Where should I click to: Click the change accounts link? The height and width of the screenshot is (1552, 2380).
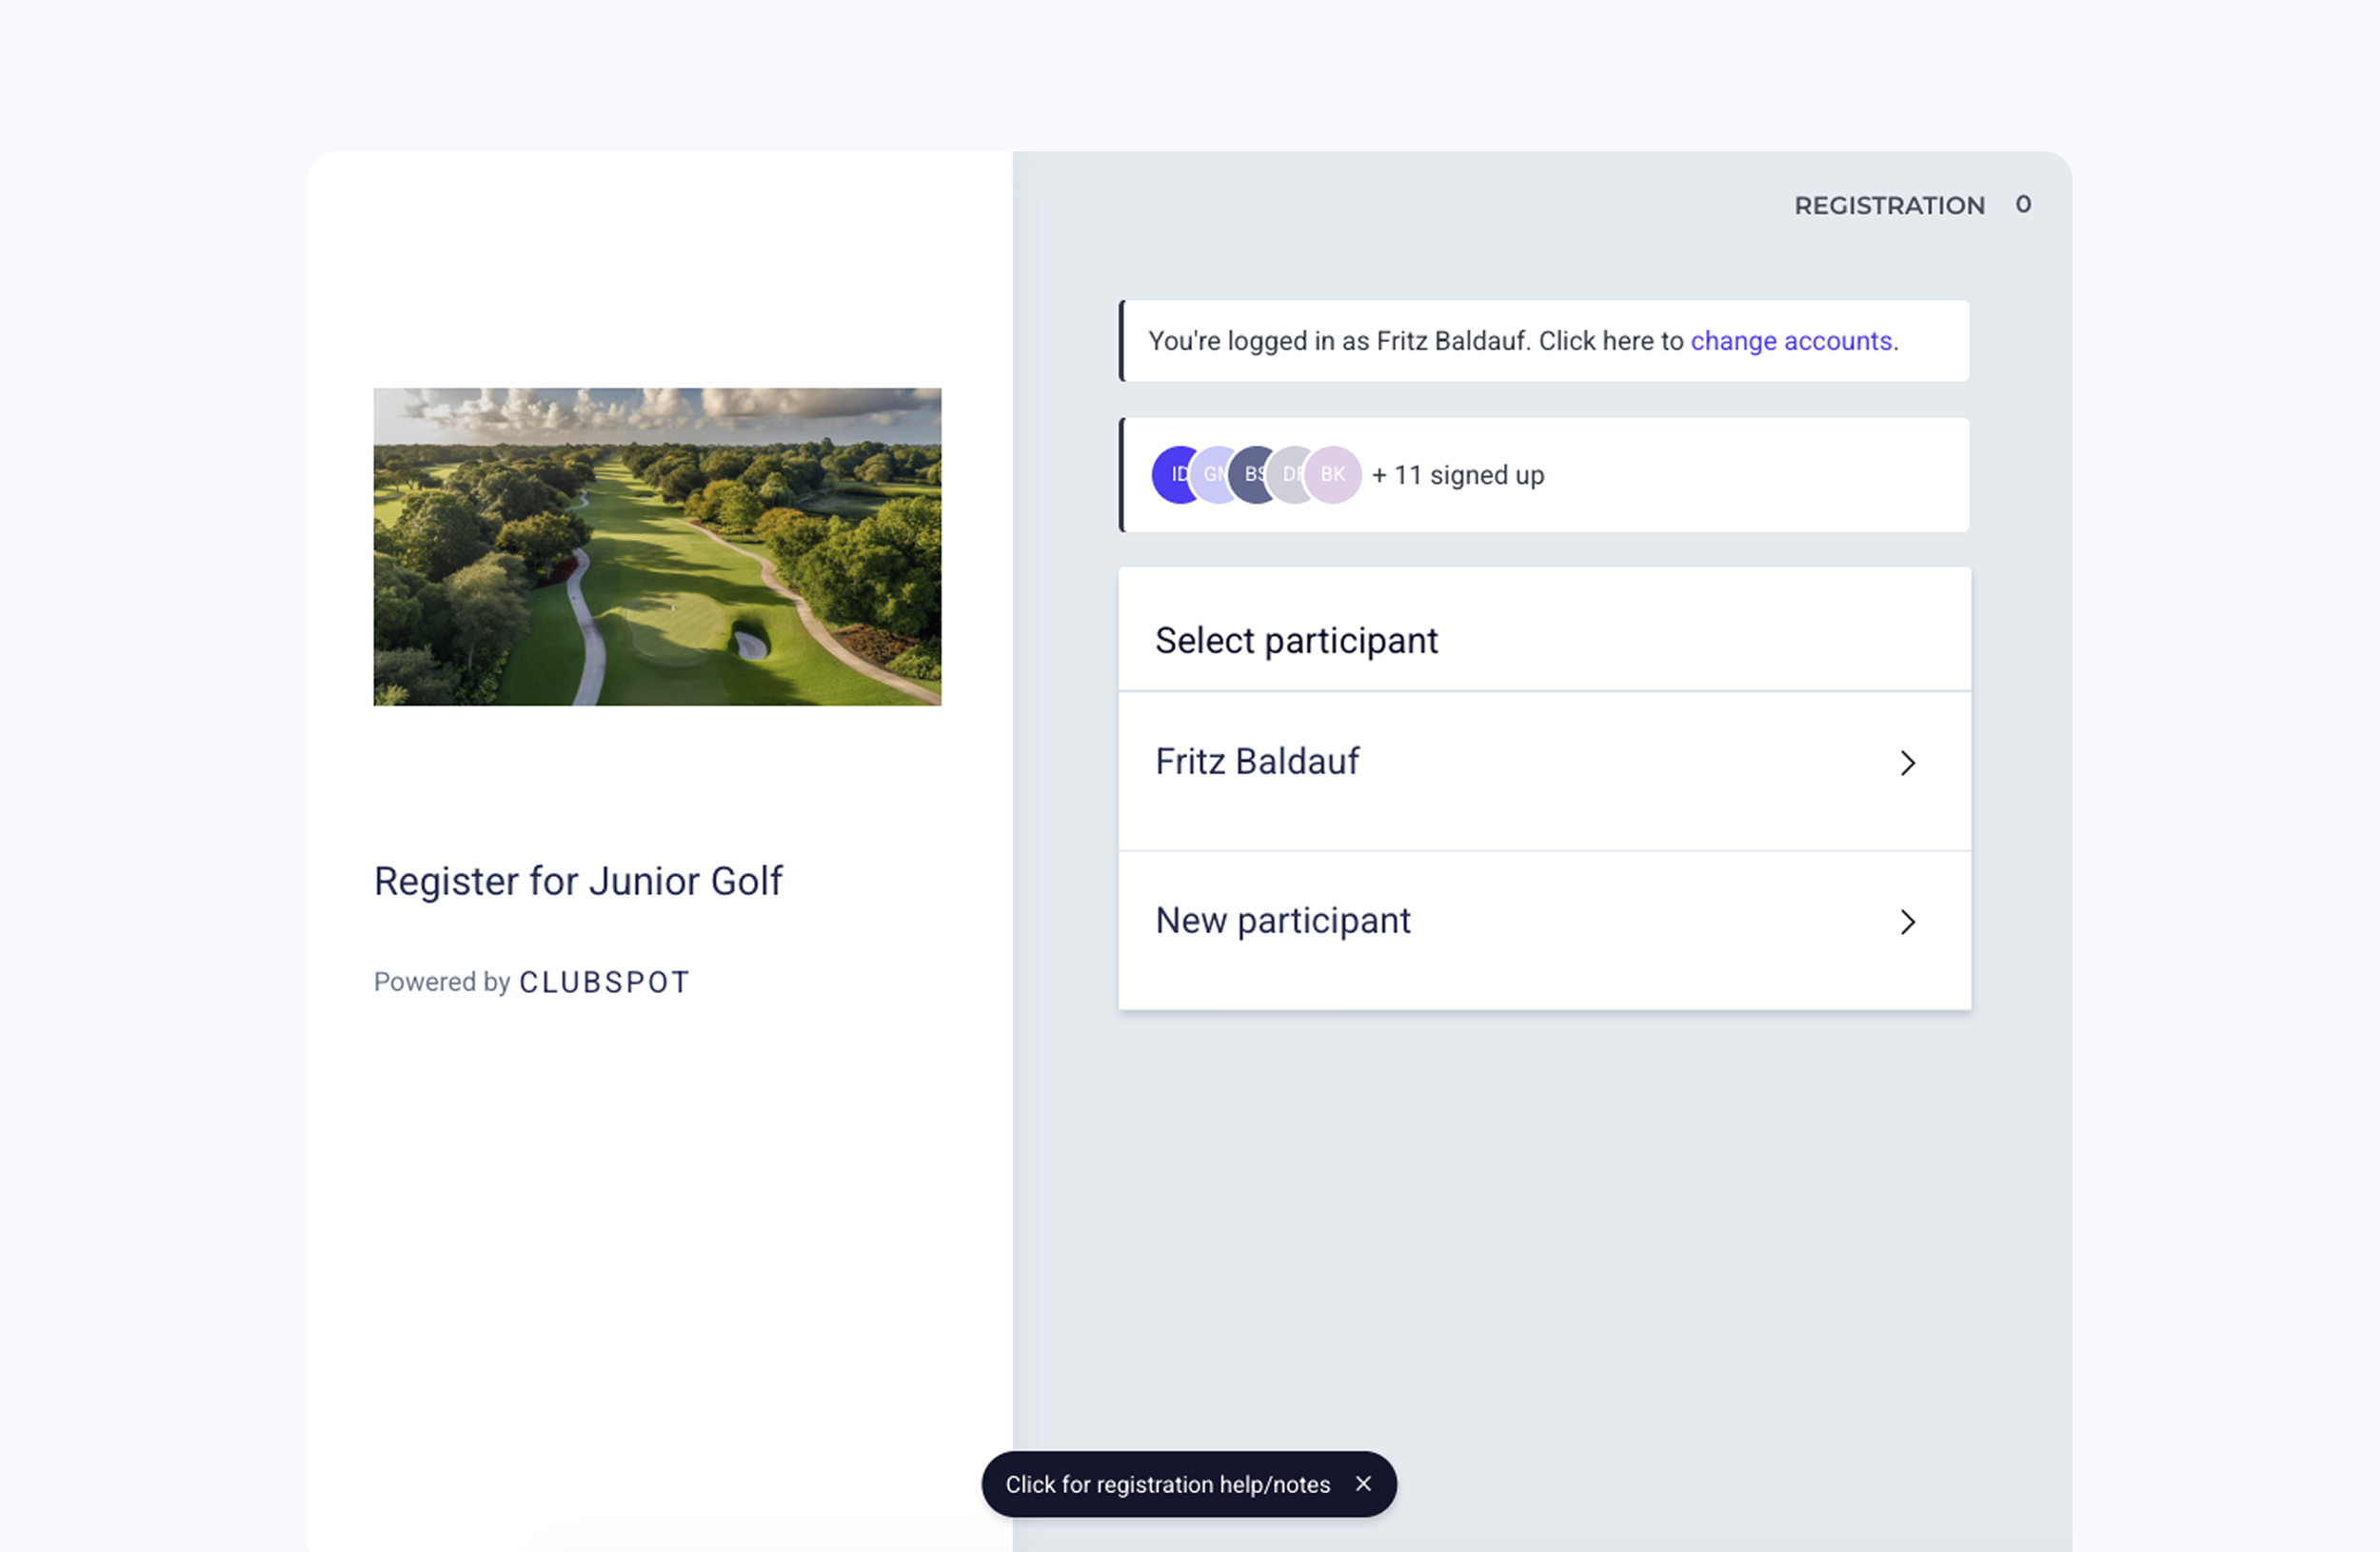(1791, 341)
